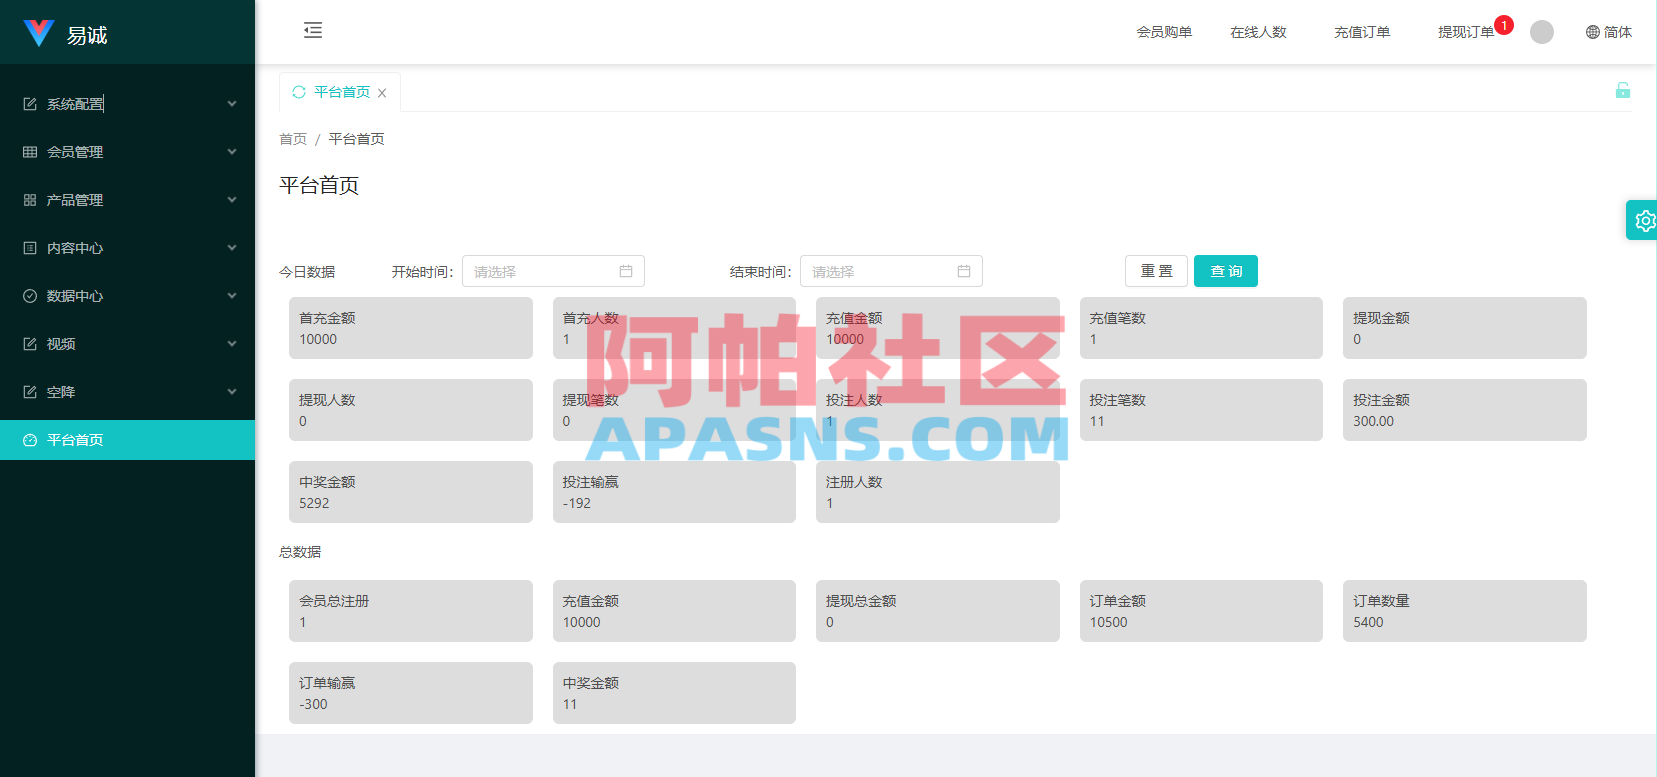Click the user avatar circle

pos(1542,32)
